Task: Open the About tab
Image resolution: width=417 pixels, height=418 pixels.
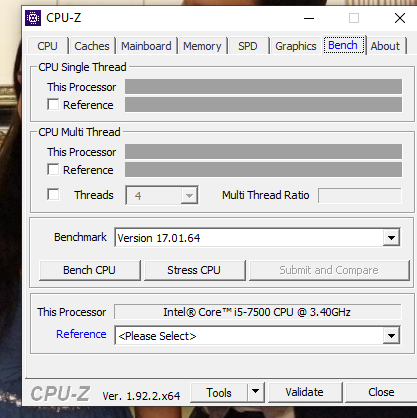Action: point(385,46)
